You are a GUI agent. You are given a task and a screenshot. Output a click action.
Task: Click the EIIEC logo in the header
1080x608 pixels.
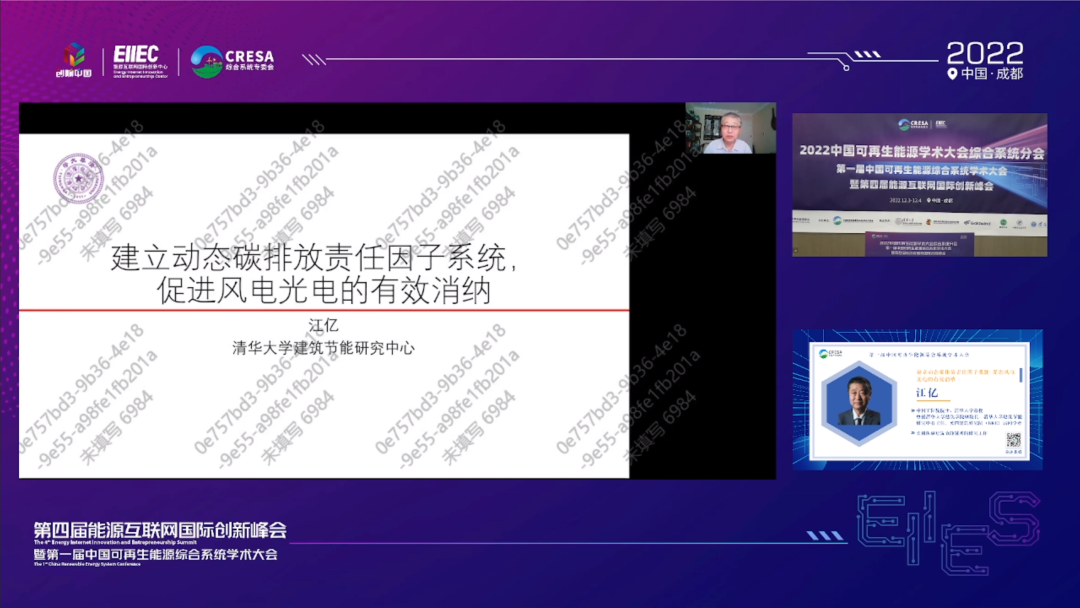tap(137, 56)
